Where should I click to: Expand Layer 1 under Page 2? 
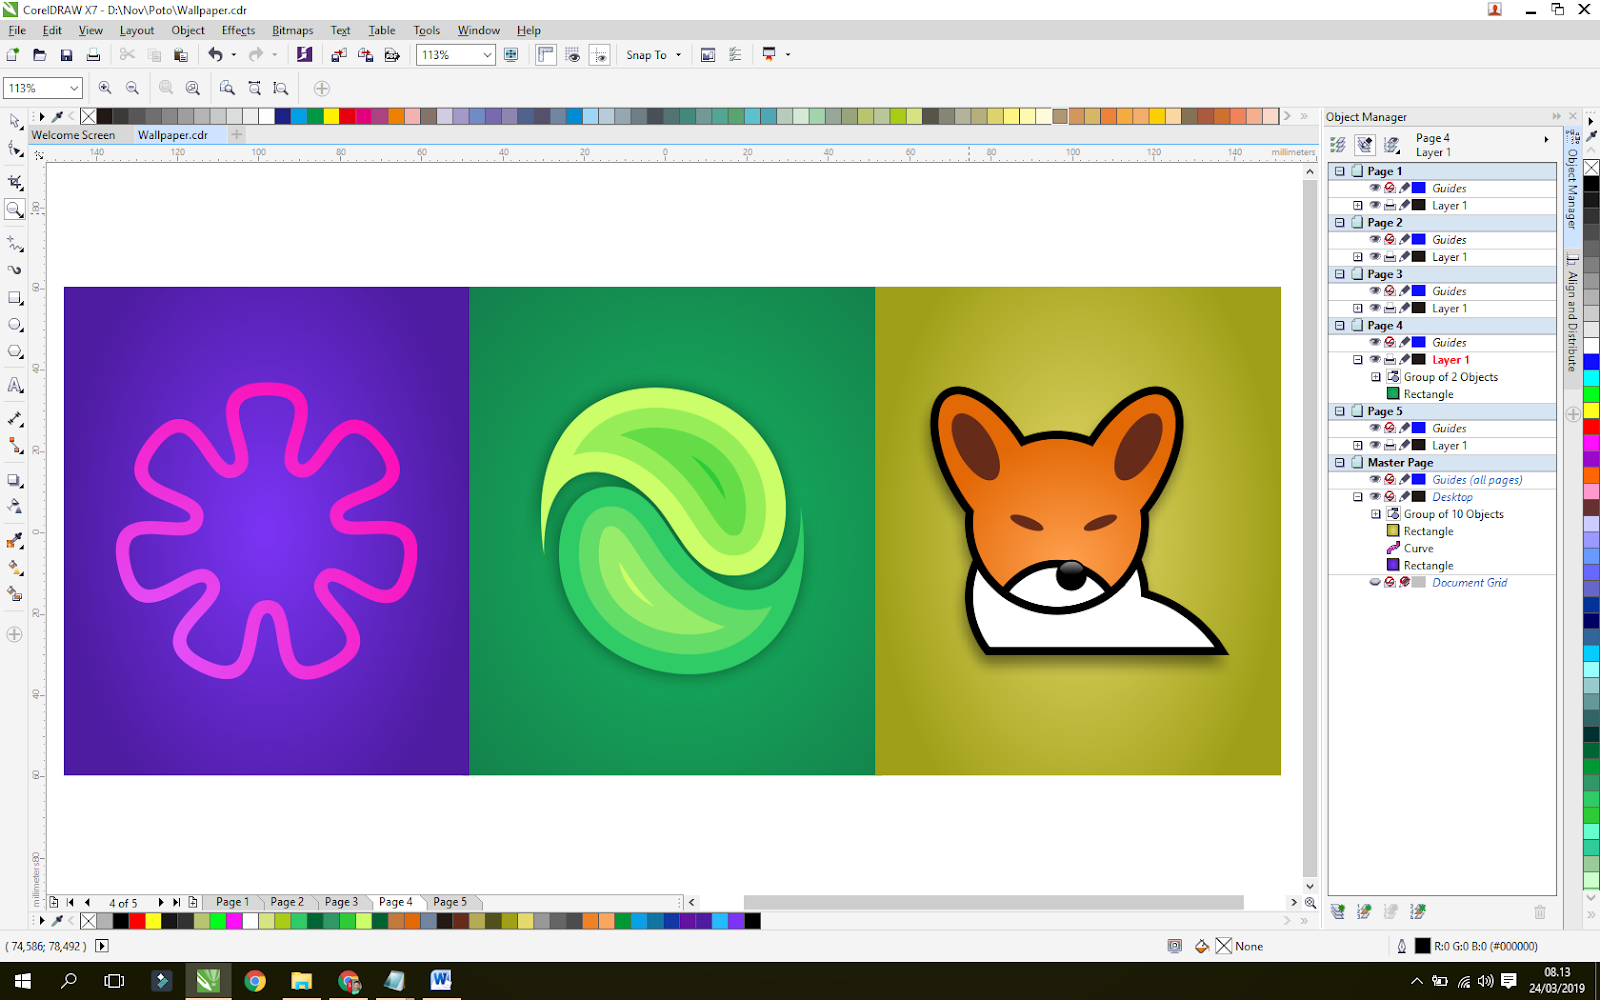click(1358, 257)
